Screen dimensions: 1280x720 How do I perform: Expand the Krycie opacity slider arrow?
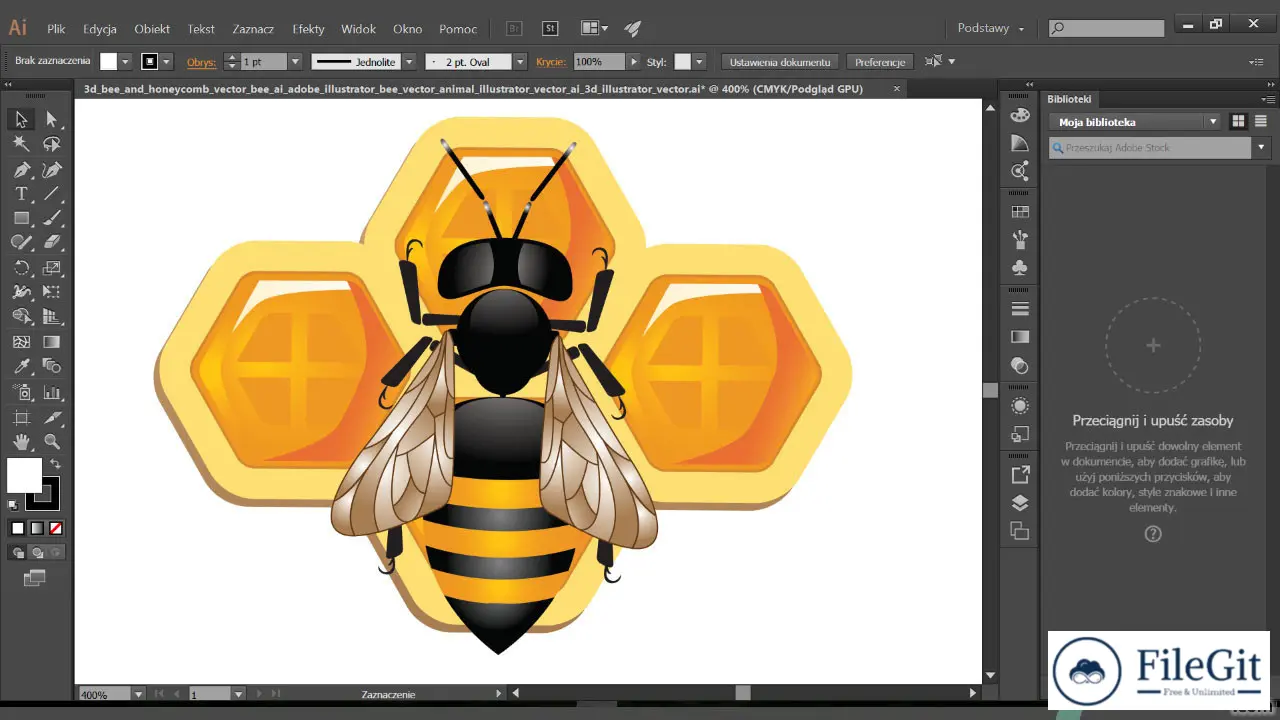[633, 62]
